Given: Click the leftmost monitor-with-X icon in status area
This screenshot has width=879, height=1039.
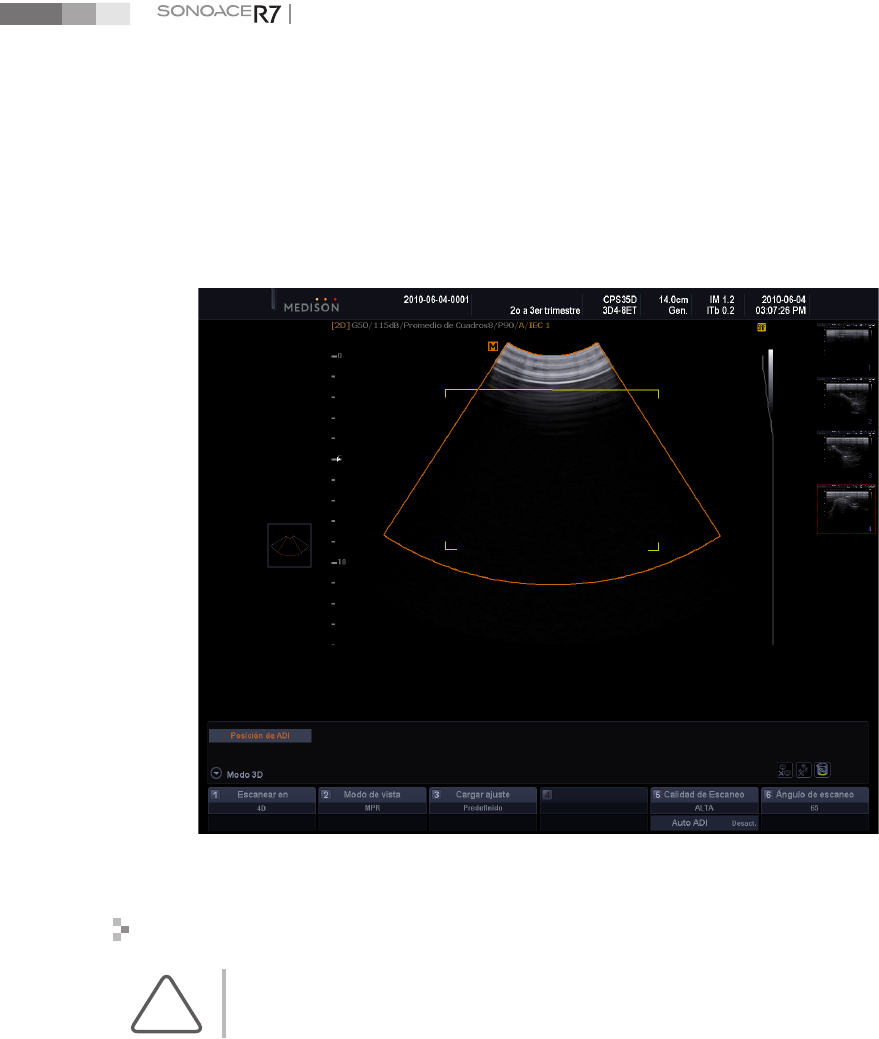Looking at the screenshot, I should [x=785, y=770].
